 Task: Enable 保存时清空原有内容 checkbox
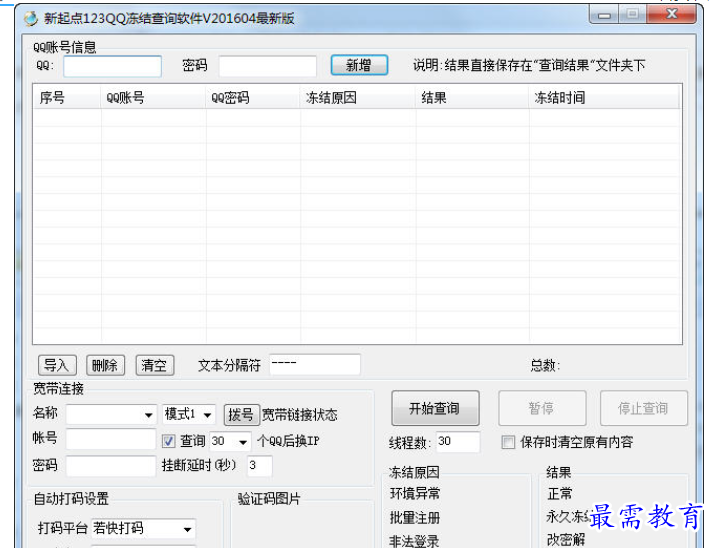click(x=508, y=442)
